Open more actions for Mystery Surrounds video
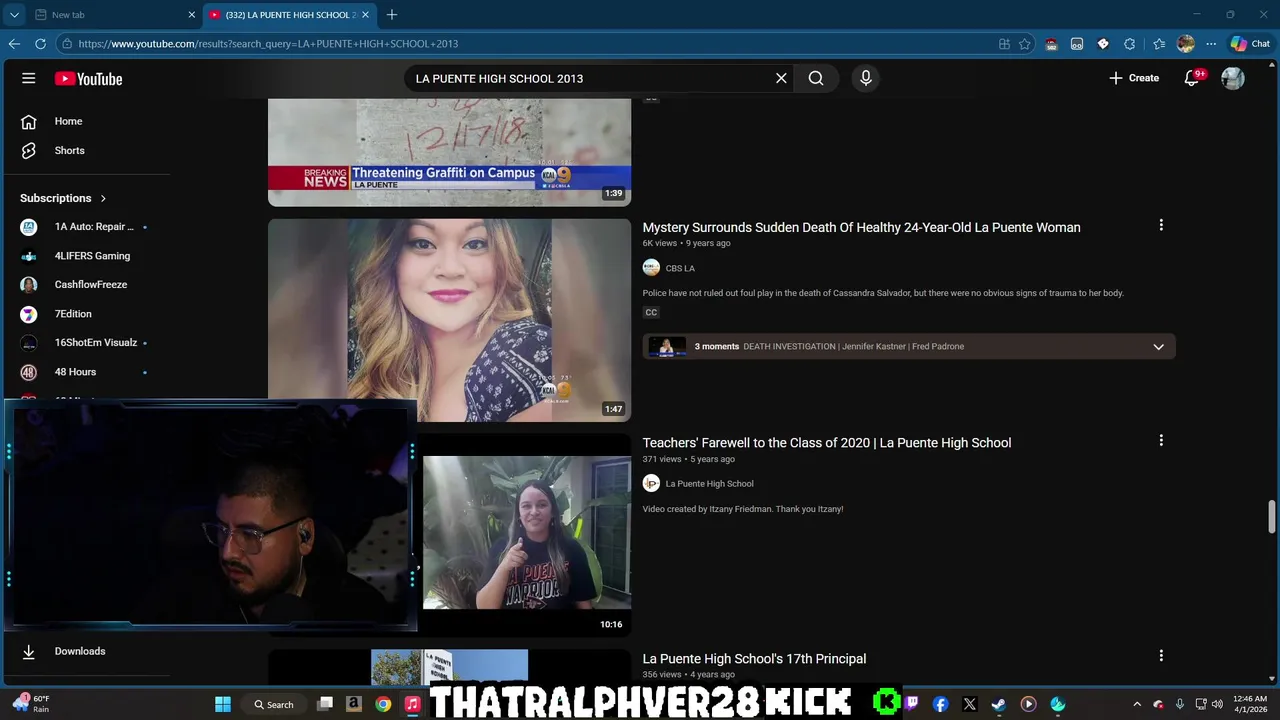The image size is (1280, 720). (1161, 225)
